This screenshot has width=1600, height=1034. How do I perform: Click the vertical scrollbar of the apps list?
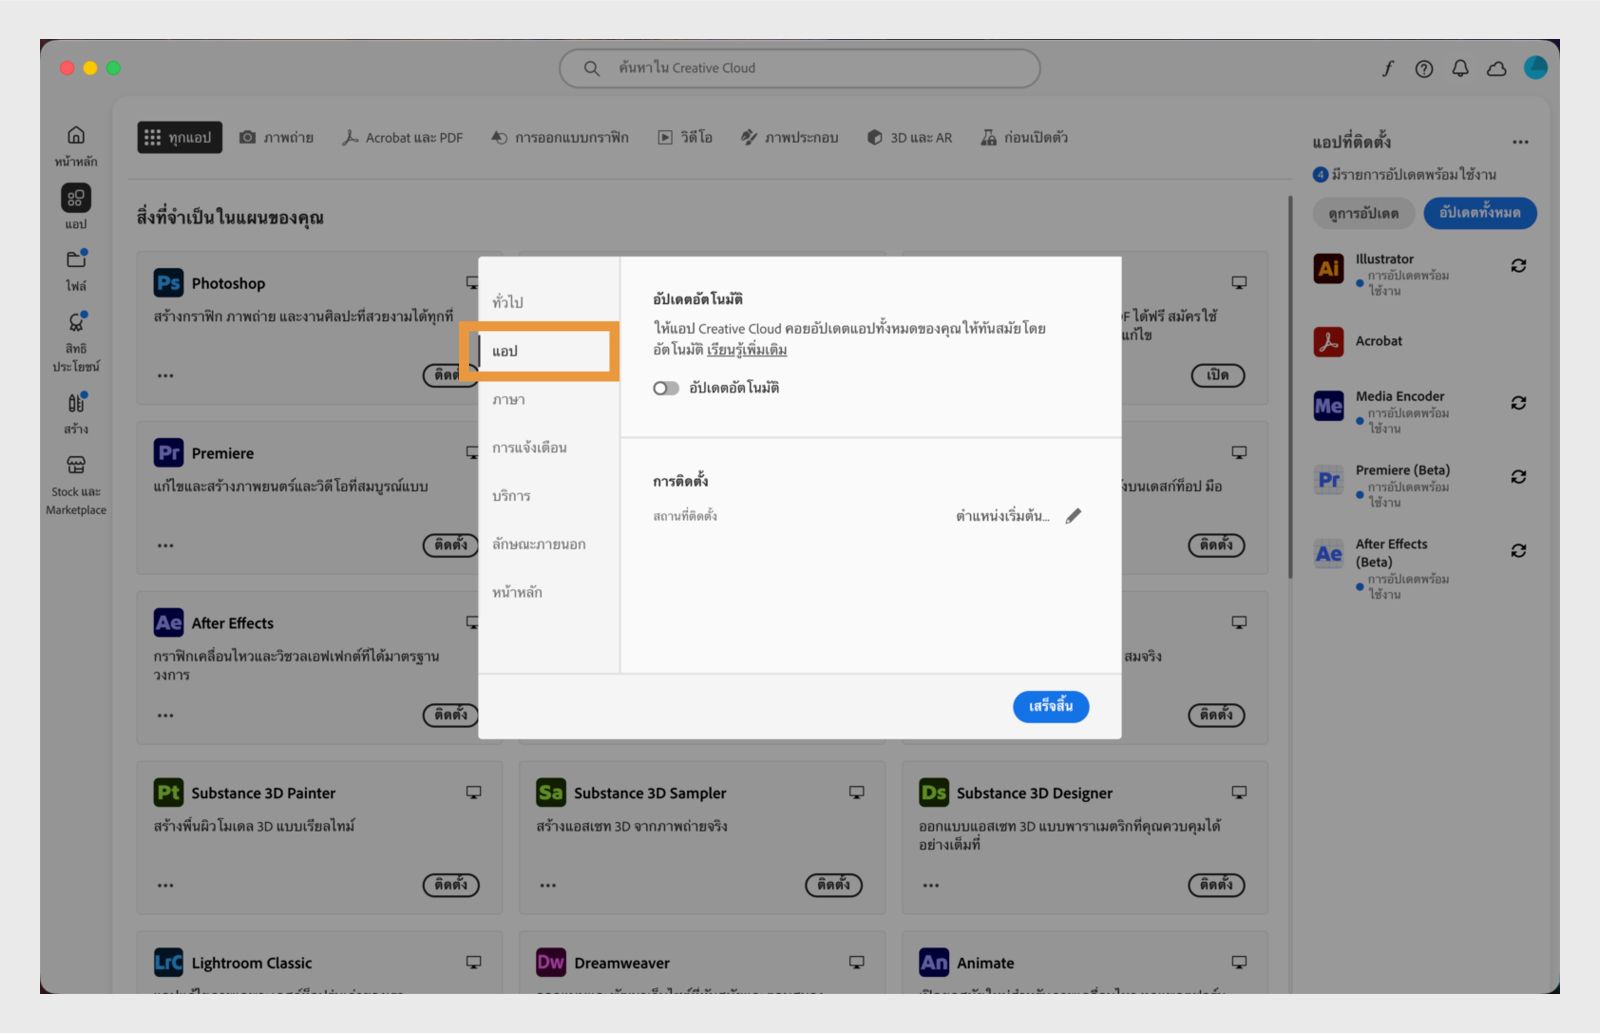point(1290,388)
